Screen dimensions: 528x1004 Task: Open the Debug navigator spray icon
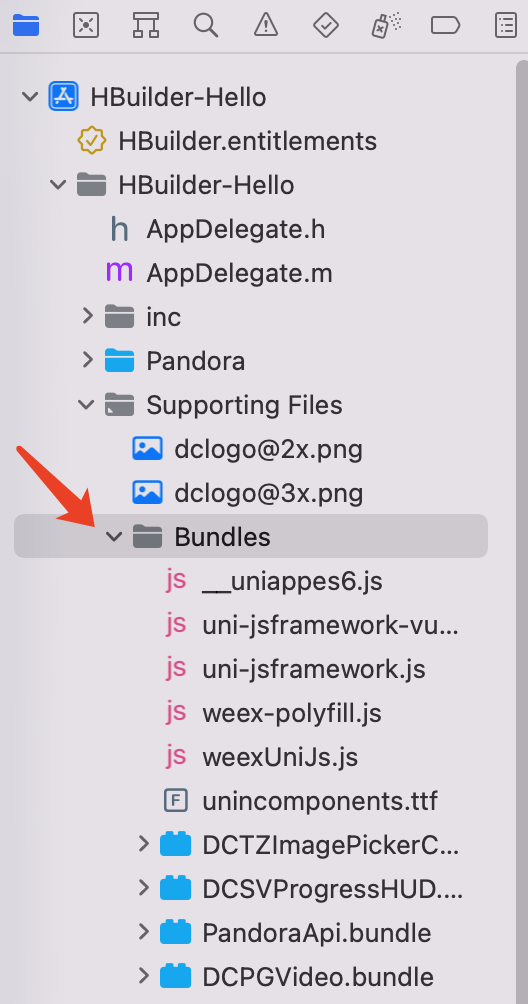pos(386,26)
